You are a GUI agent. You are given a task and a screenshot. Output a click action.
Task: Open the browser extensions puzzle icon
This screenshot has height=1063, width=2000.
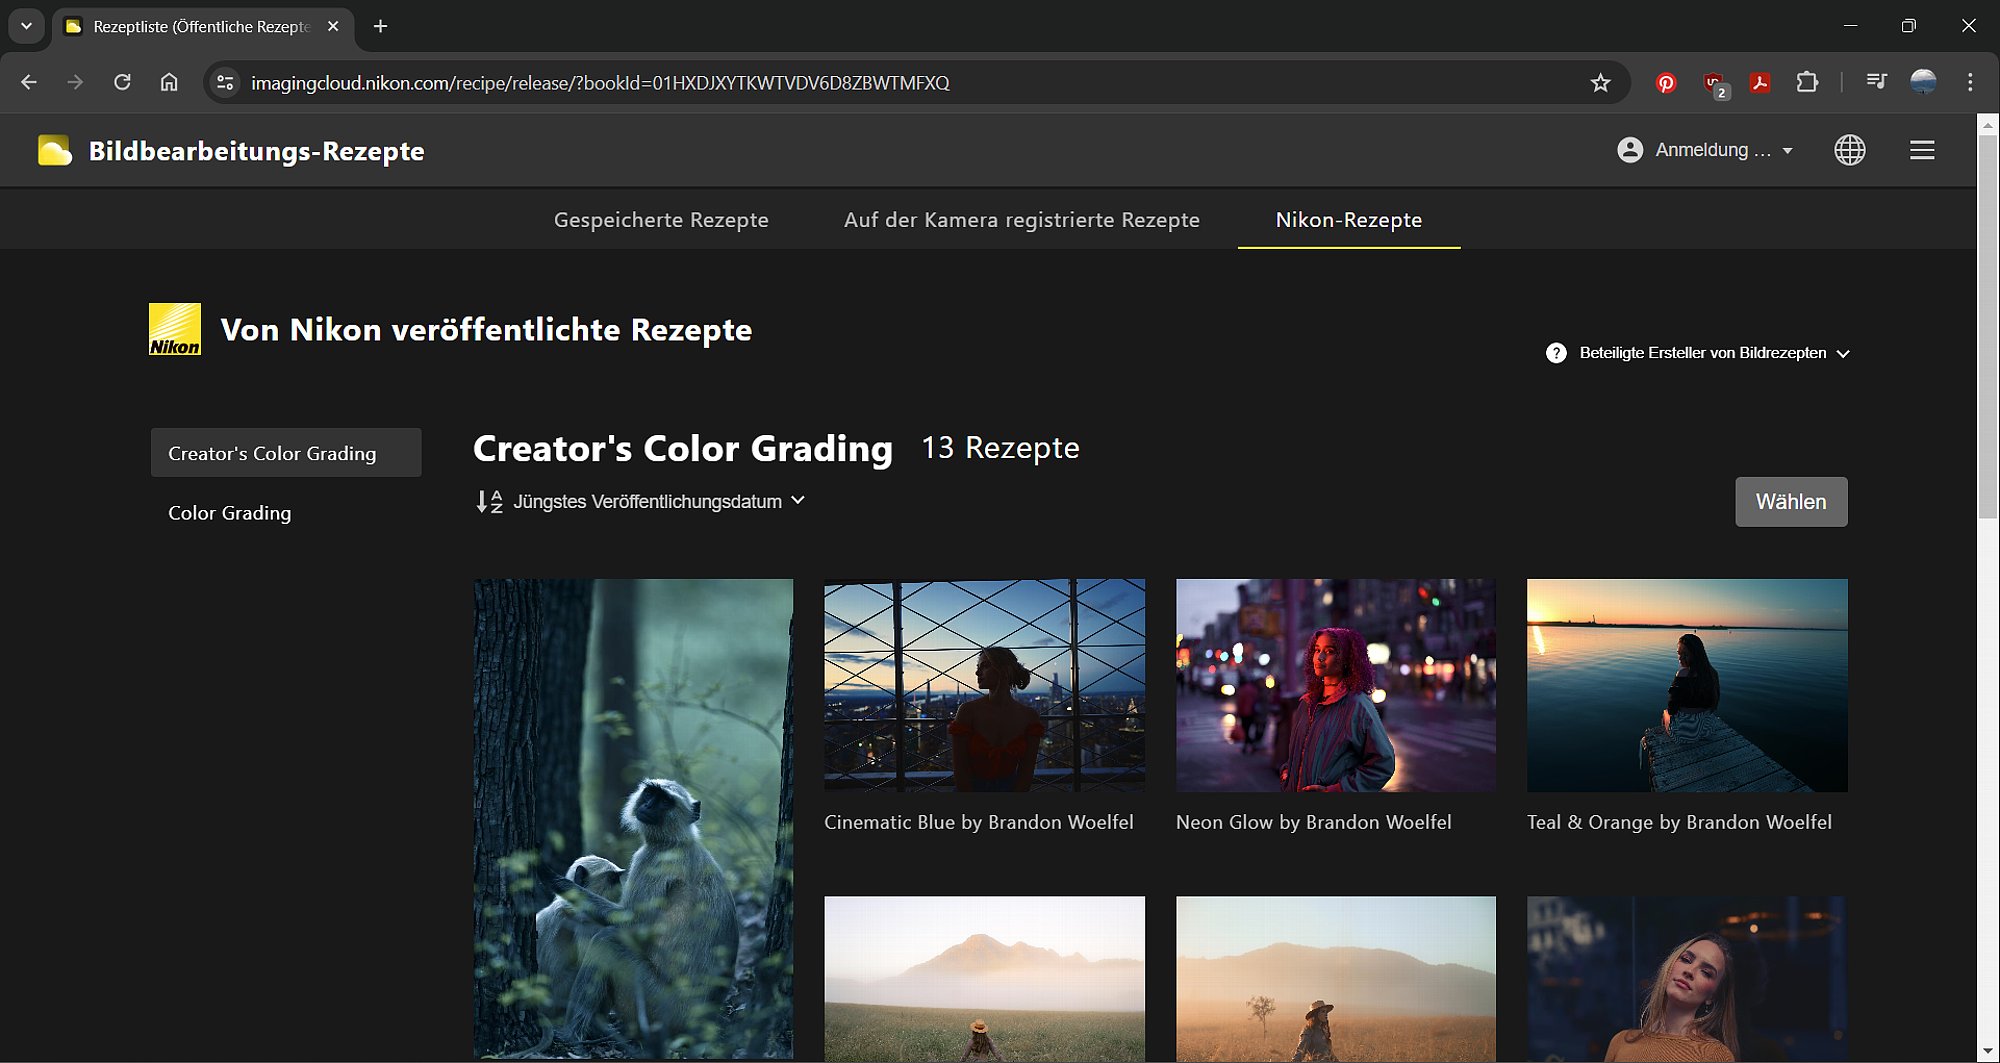tap(1807, 83)
